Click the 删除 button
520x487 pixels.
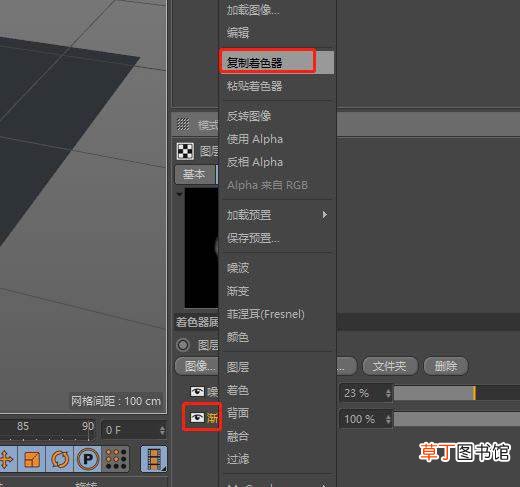[446, 366]
